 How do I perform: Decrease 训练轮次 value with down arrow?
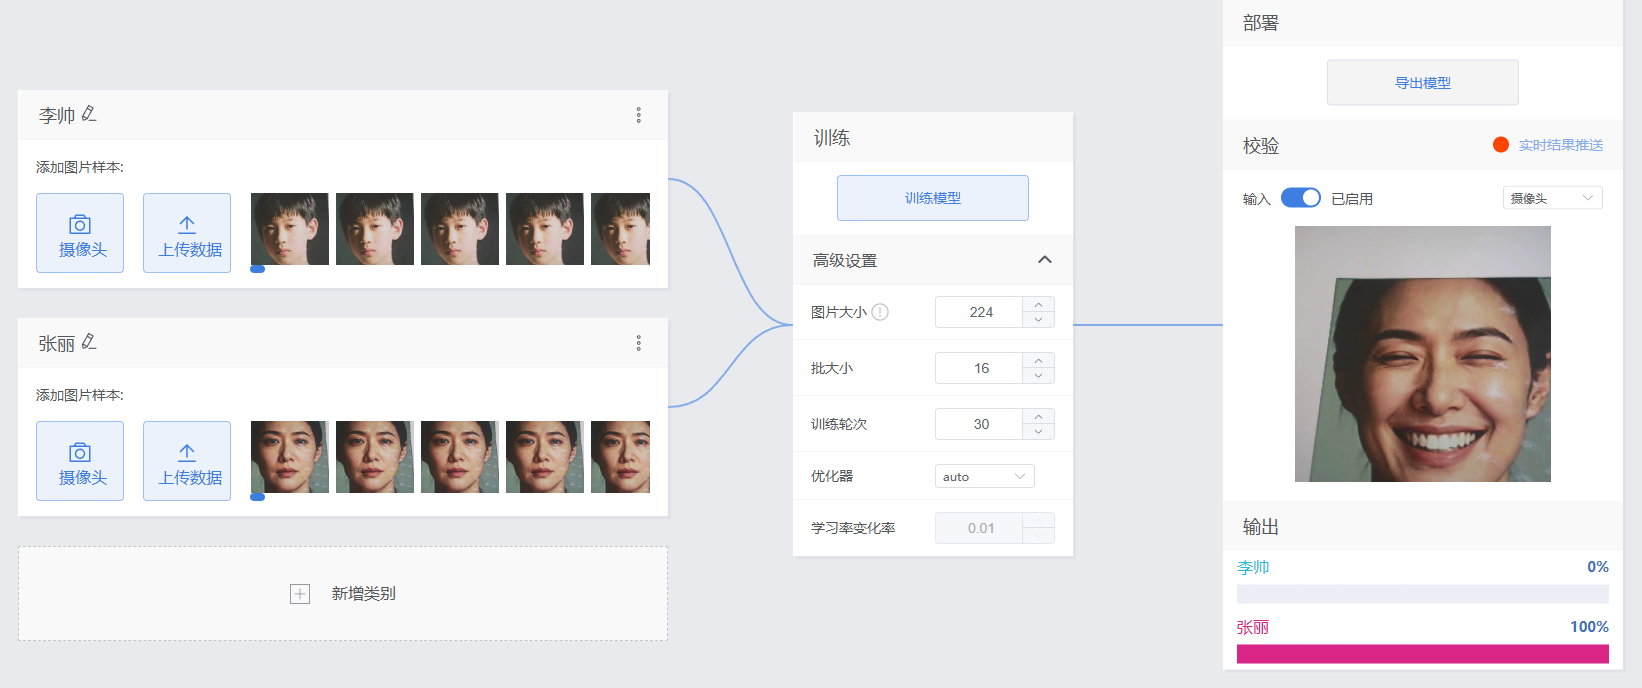[x=1038, y=432]
